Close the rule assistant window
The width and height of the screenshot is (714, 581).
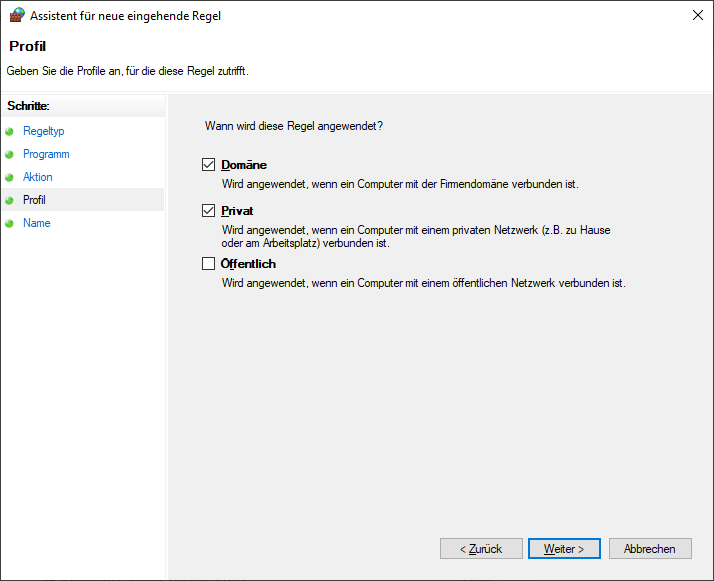(x=696, y=16)
